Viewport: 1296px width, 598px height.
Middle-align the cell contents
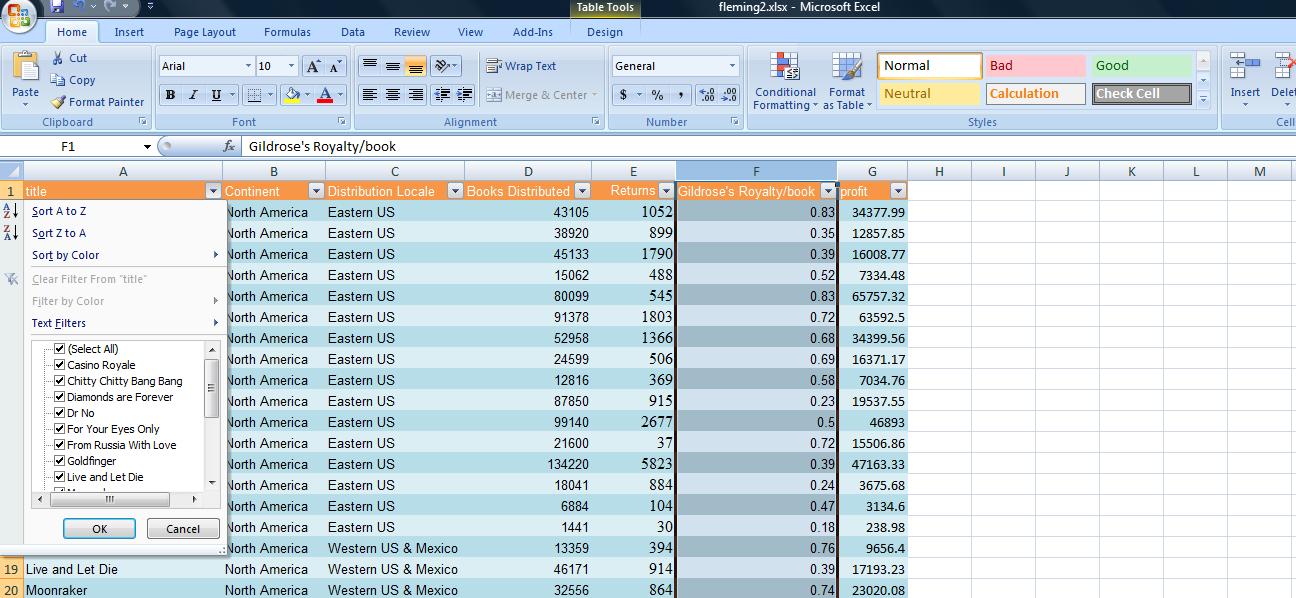coord(392,66)
